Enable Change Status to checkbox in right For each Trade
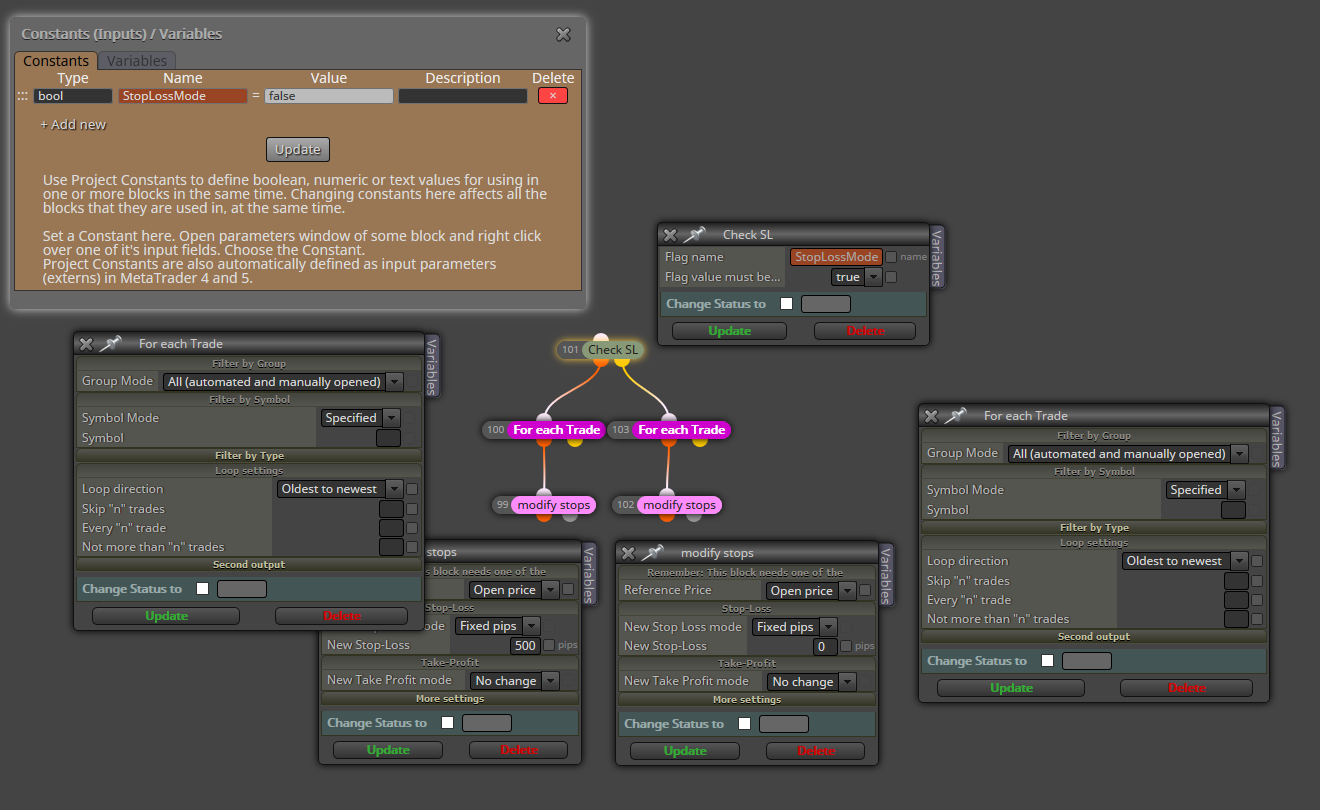 [1048, 661]
